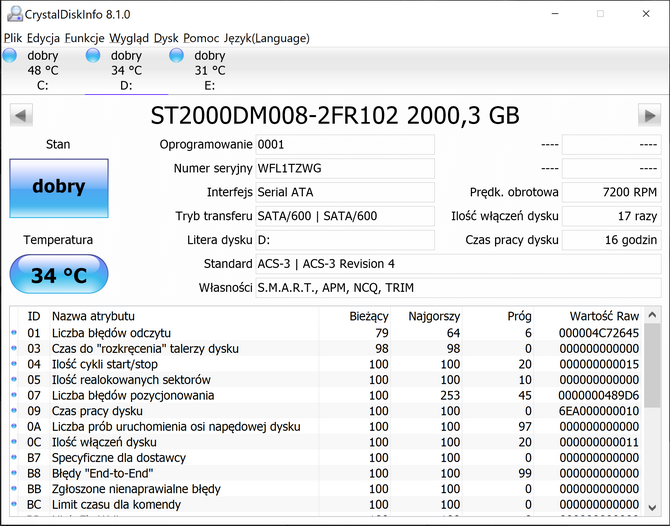Open the Edycja menu

point(43,38)
